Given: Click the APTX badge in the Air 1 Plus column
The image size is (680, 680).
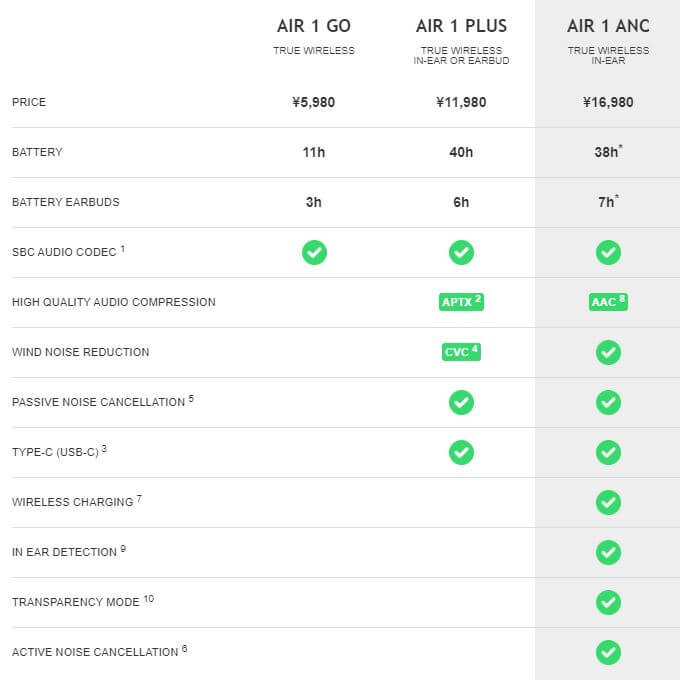Looking at the screenshot, I should [461, 302].
